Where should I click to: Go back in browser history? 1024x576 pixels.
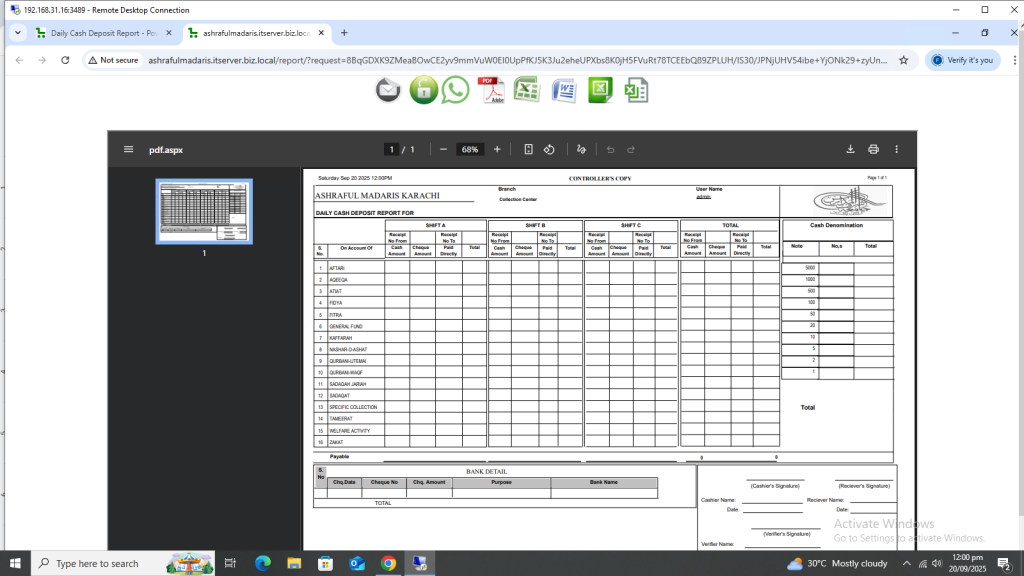[x=20, y=60]
